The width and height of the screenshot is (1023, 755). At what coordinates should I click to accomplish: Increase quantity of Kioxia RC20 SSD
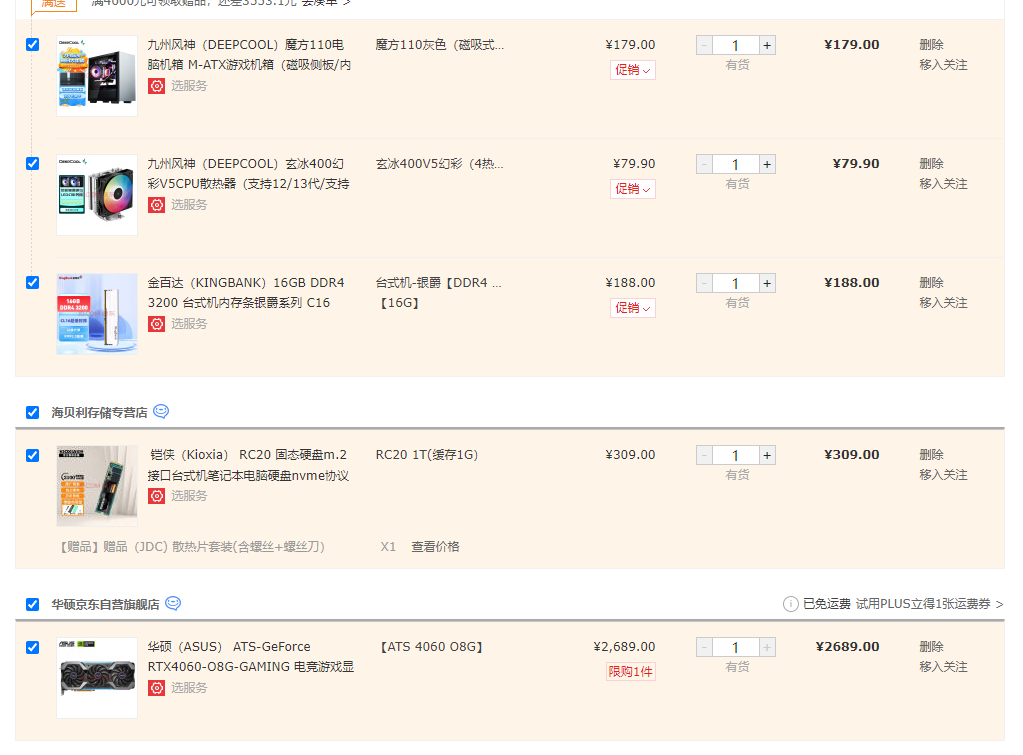tap(767, 455)
